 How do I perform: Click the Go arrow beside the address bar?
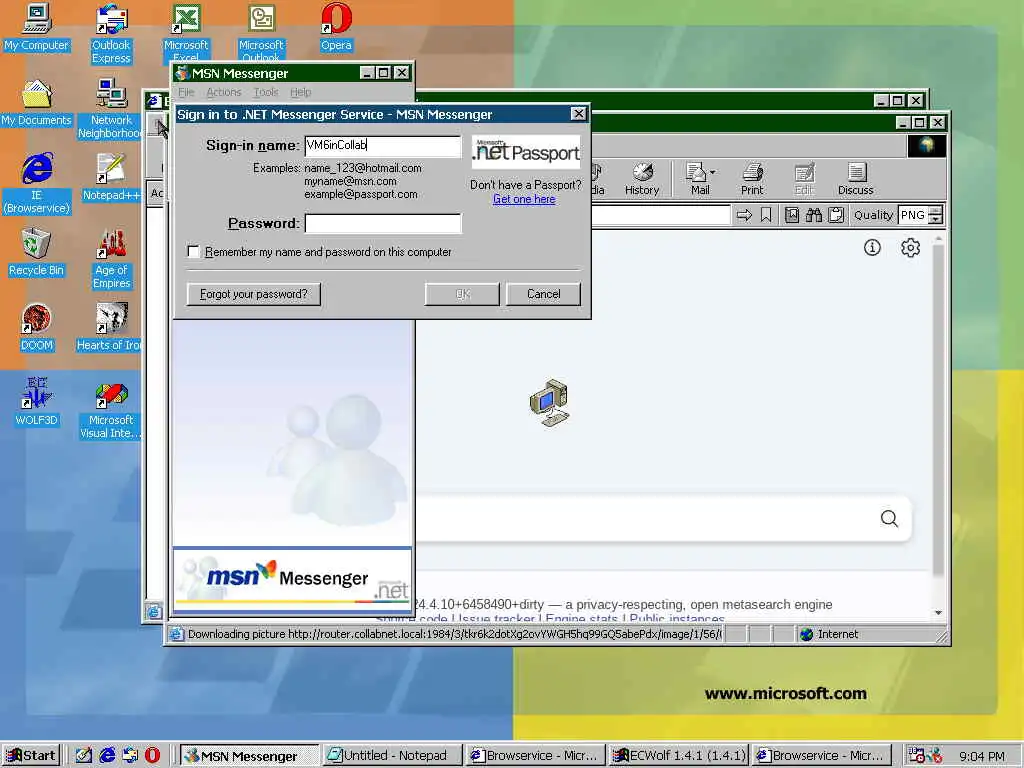coord(744,215)
